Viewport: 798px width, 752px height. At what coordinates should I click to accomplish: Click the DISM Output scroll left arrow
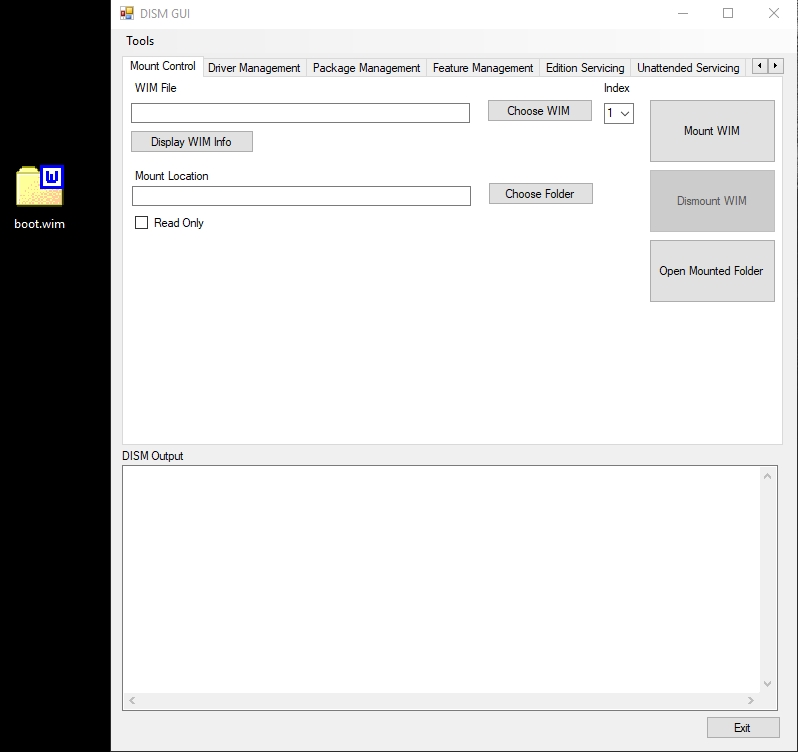pos(132,701)
